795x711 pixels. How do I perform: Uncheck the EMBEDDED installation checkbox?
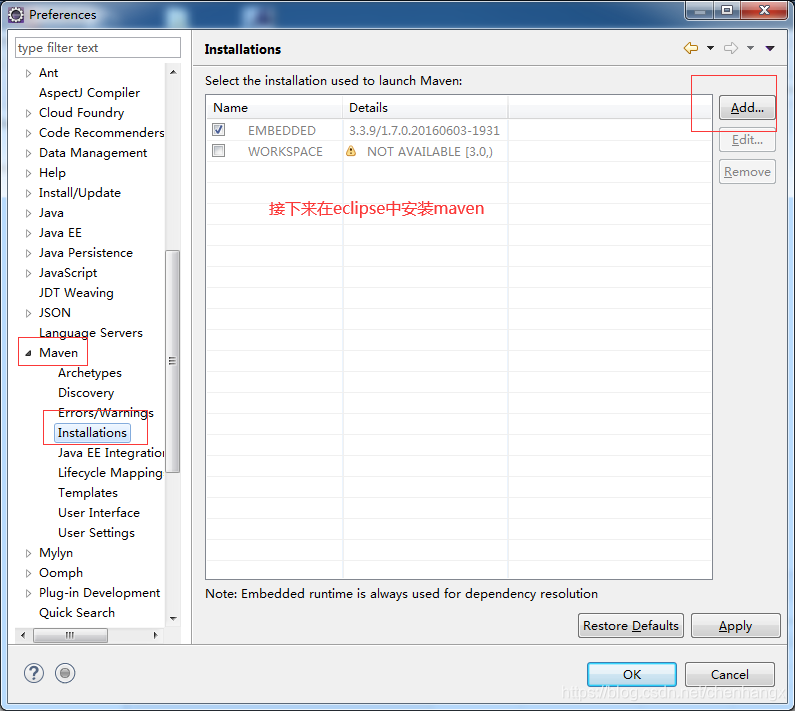(x=219, y=130)
